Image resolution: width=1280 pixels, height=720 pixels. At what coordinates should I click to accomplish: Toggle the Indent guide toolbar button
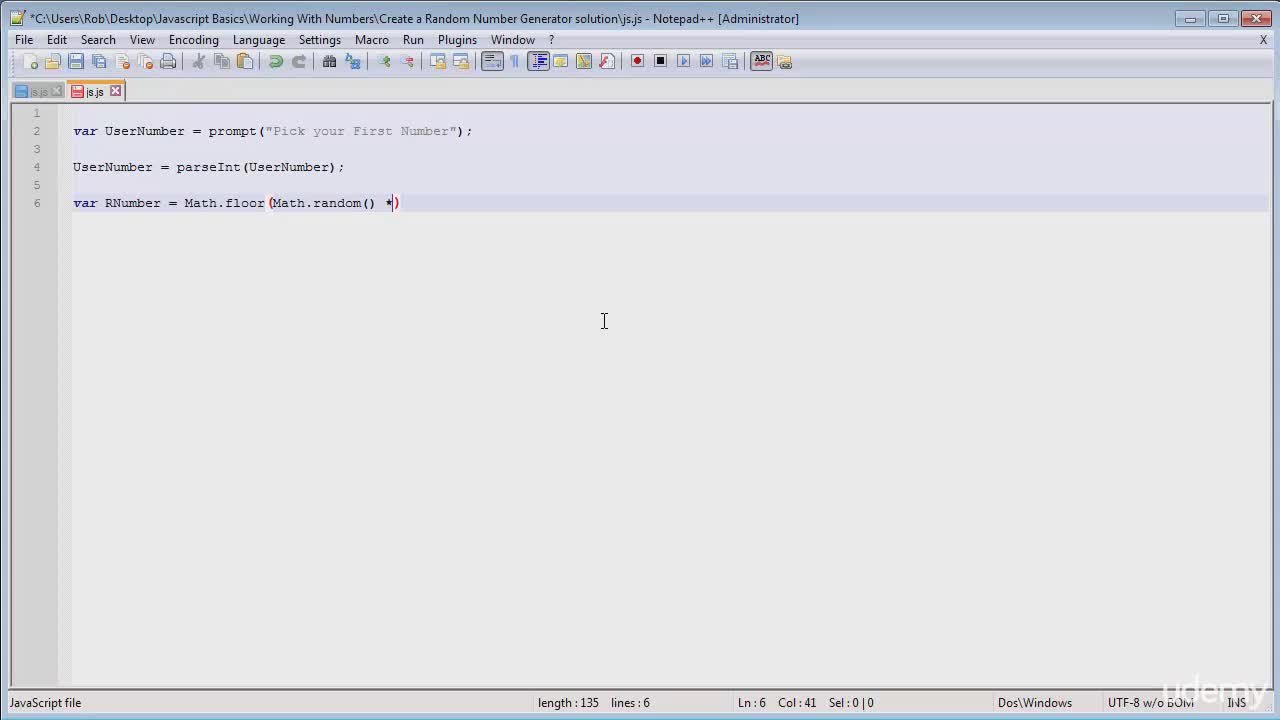538,61
